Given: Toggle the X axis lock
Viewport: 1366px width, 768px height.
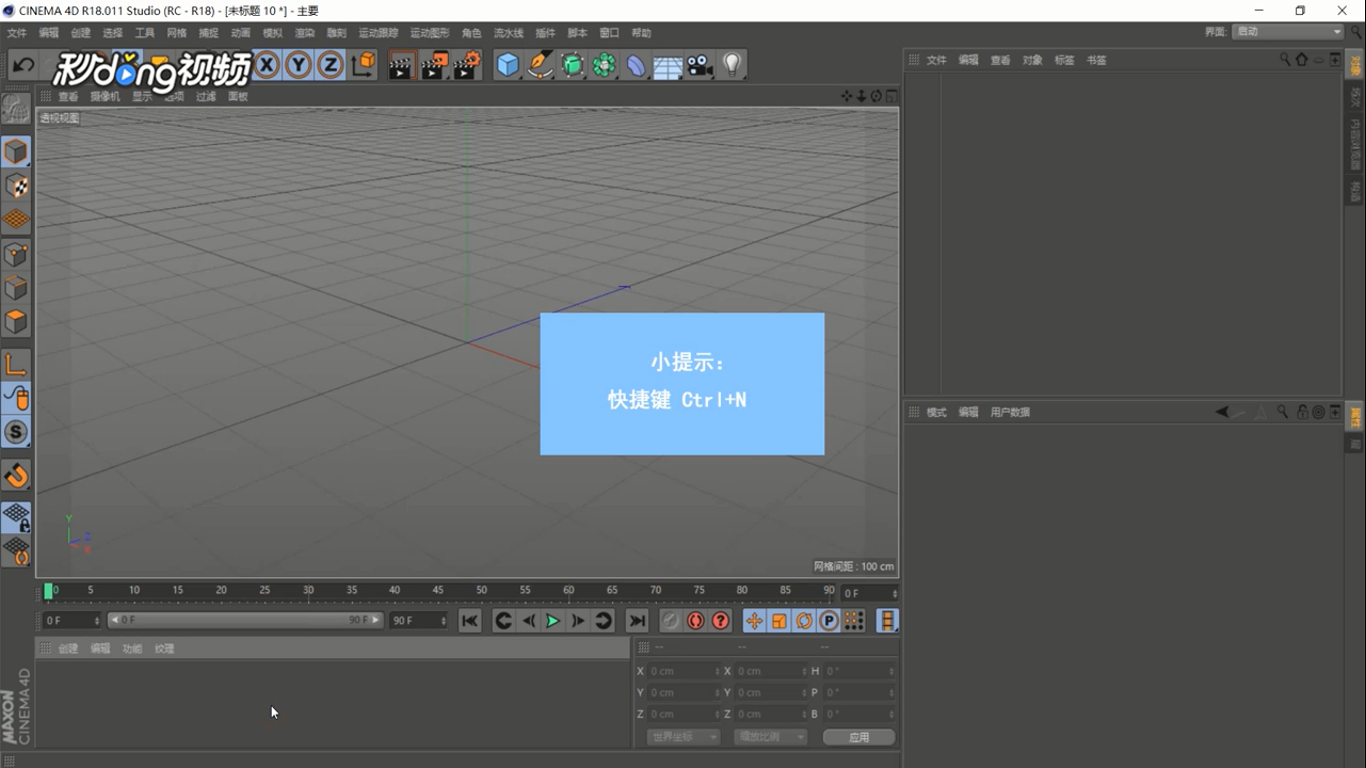Looking at the screenshot, I should pyautogui.click(x=266, y=66).
